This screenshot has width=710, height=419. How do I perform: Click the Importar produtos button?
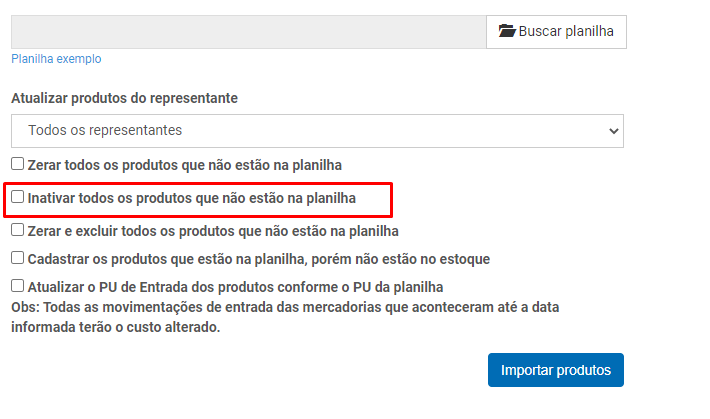556,370
